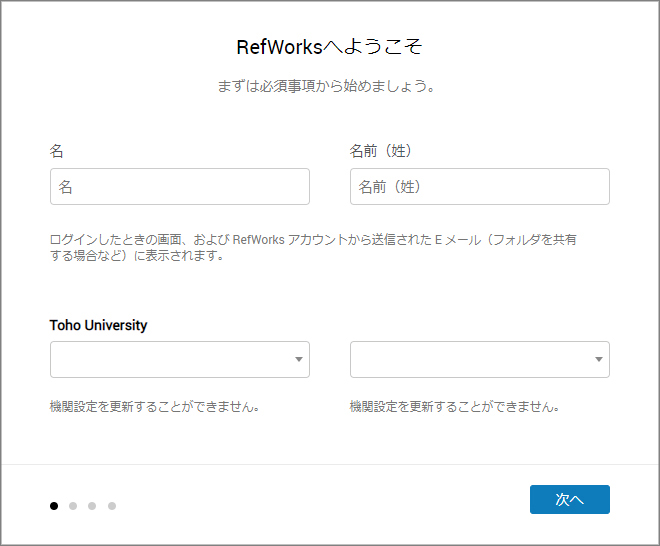The height and width of the screenshot is (546, 660).
Task: Click the 名 first name input field
Action: tap(180, 186)
